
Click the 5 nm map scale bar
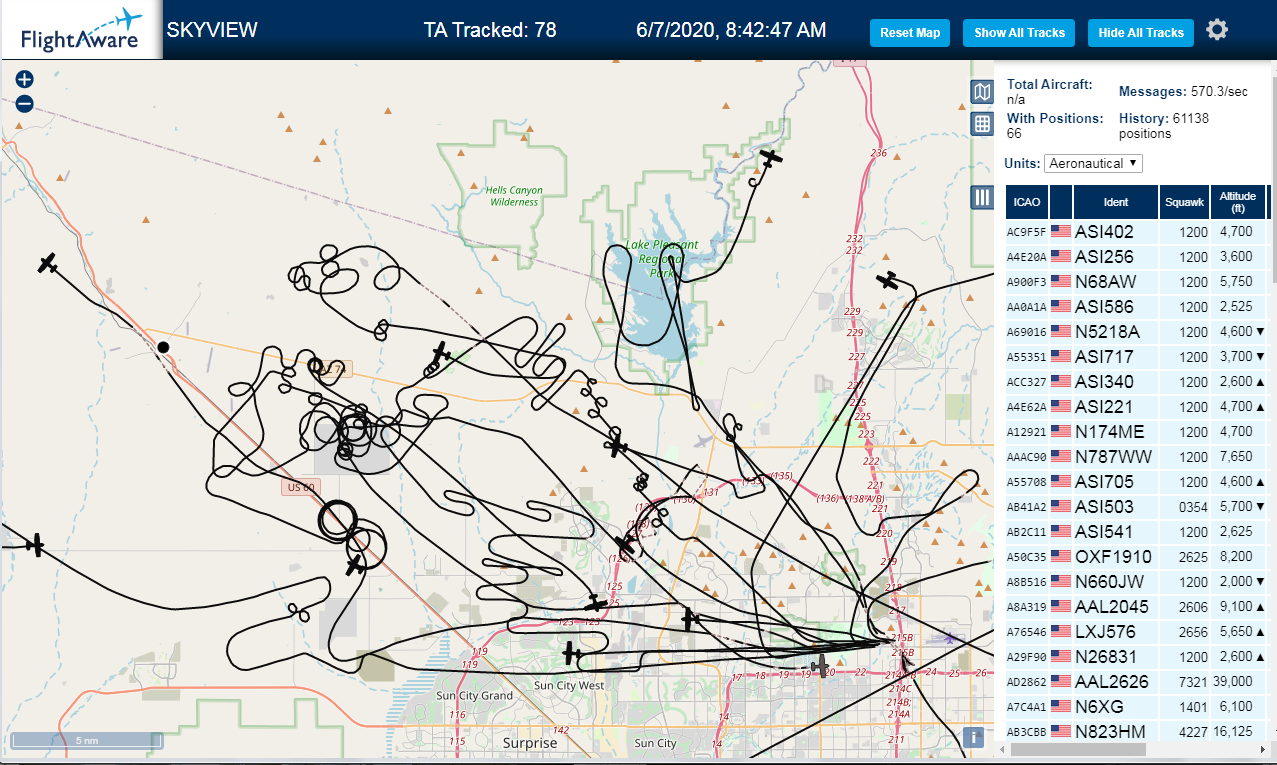tap(85, 741)
